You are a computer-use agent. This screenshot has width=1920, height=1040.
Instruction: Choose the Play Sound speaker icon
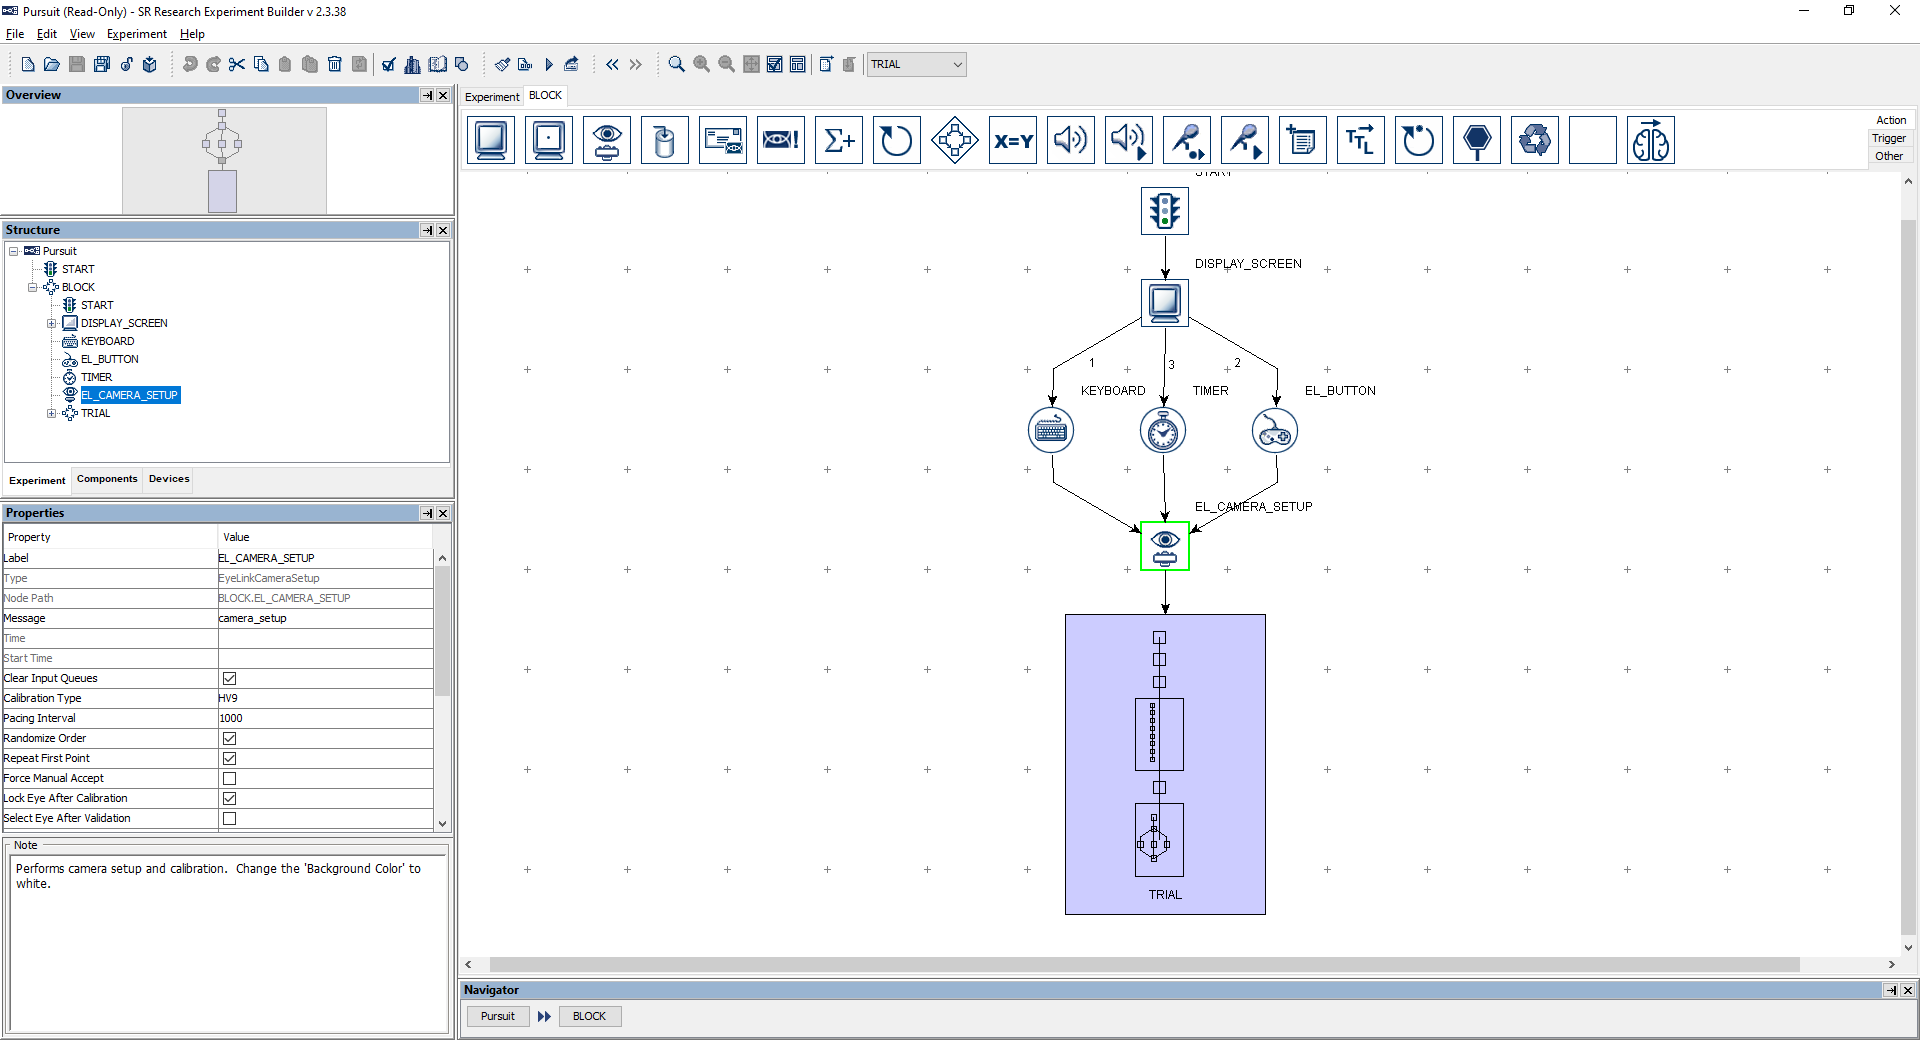point(1071,140)
